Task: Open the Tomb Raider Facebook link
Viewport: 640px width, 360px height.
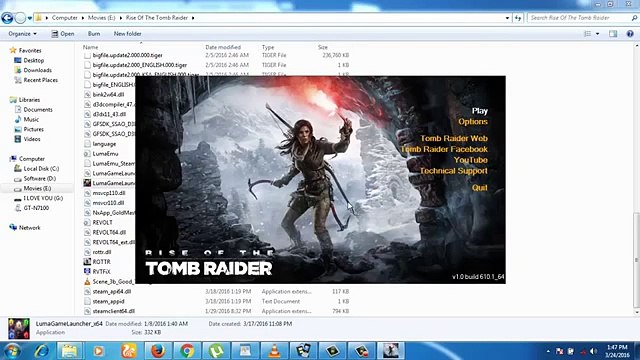Action: tap(444, 149)
